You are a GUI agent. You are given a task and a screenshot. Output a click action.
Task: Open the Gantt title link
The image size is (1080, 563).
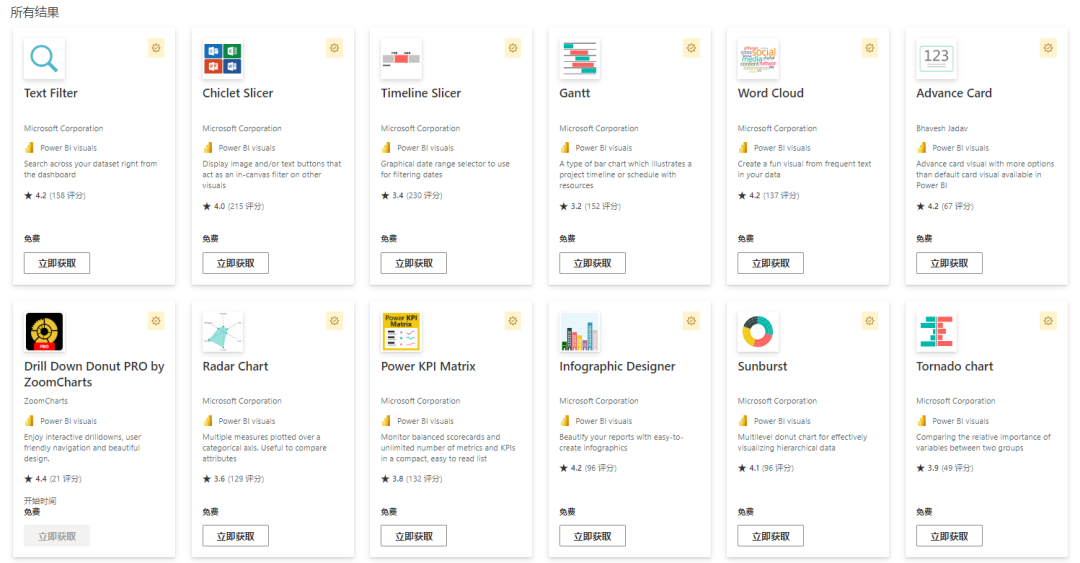click(x=574, y=93)
